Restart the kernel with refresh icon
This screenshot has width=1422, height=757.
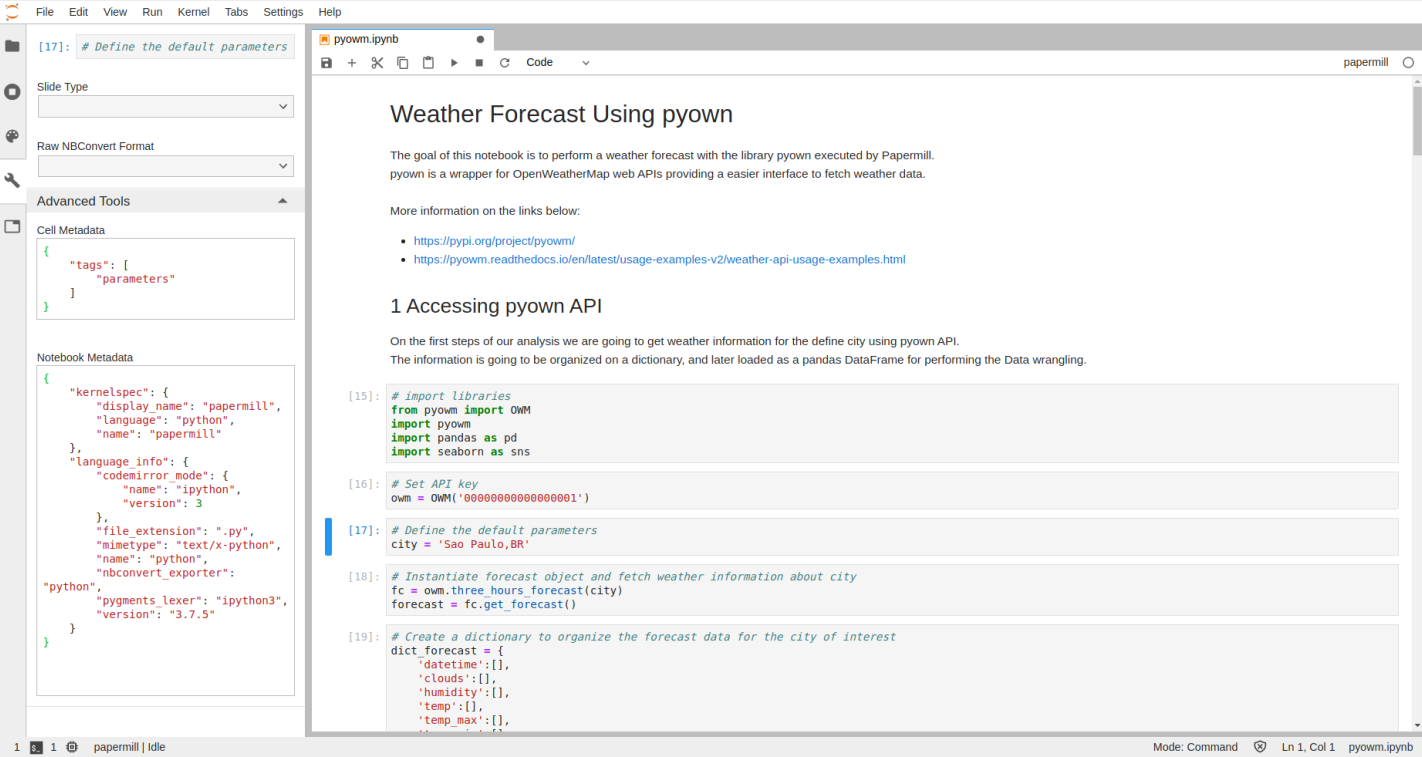[505, 62]
